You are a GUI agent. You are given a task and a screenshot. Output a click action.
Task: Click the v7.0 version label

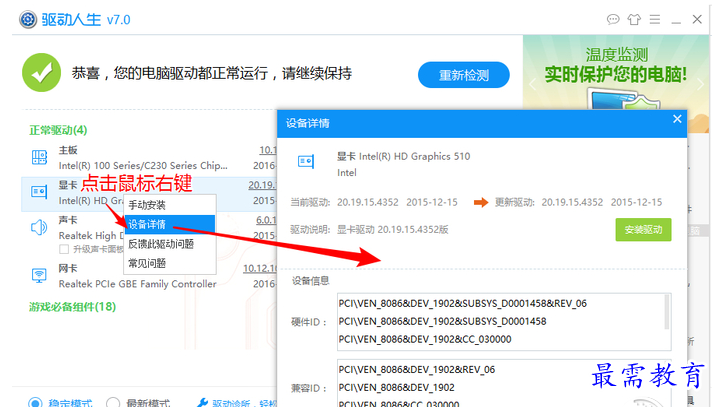coord(118,20)
